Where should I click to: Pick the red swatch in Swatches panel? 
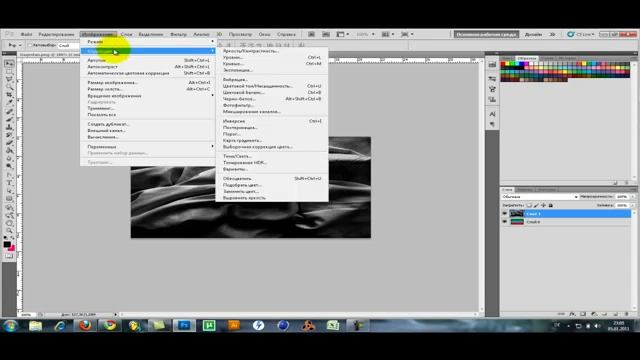[x=503, y=64]
